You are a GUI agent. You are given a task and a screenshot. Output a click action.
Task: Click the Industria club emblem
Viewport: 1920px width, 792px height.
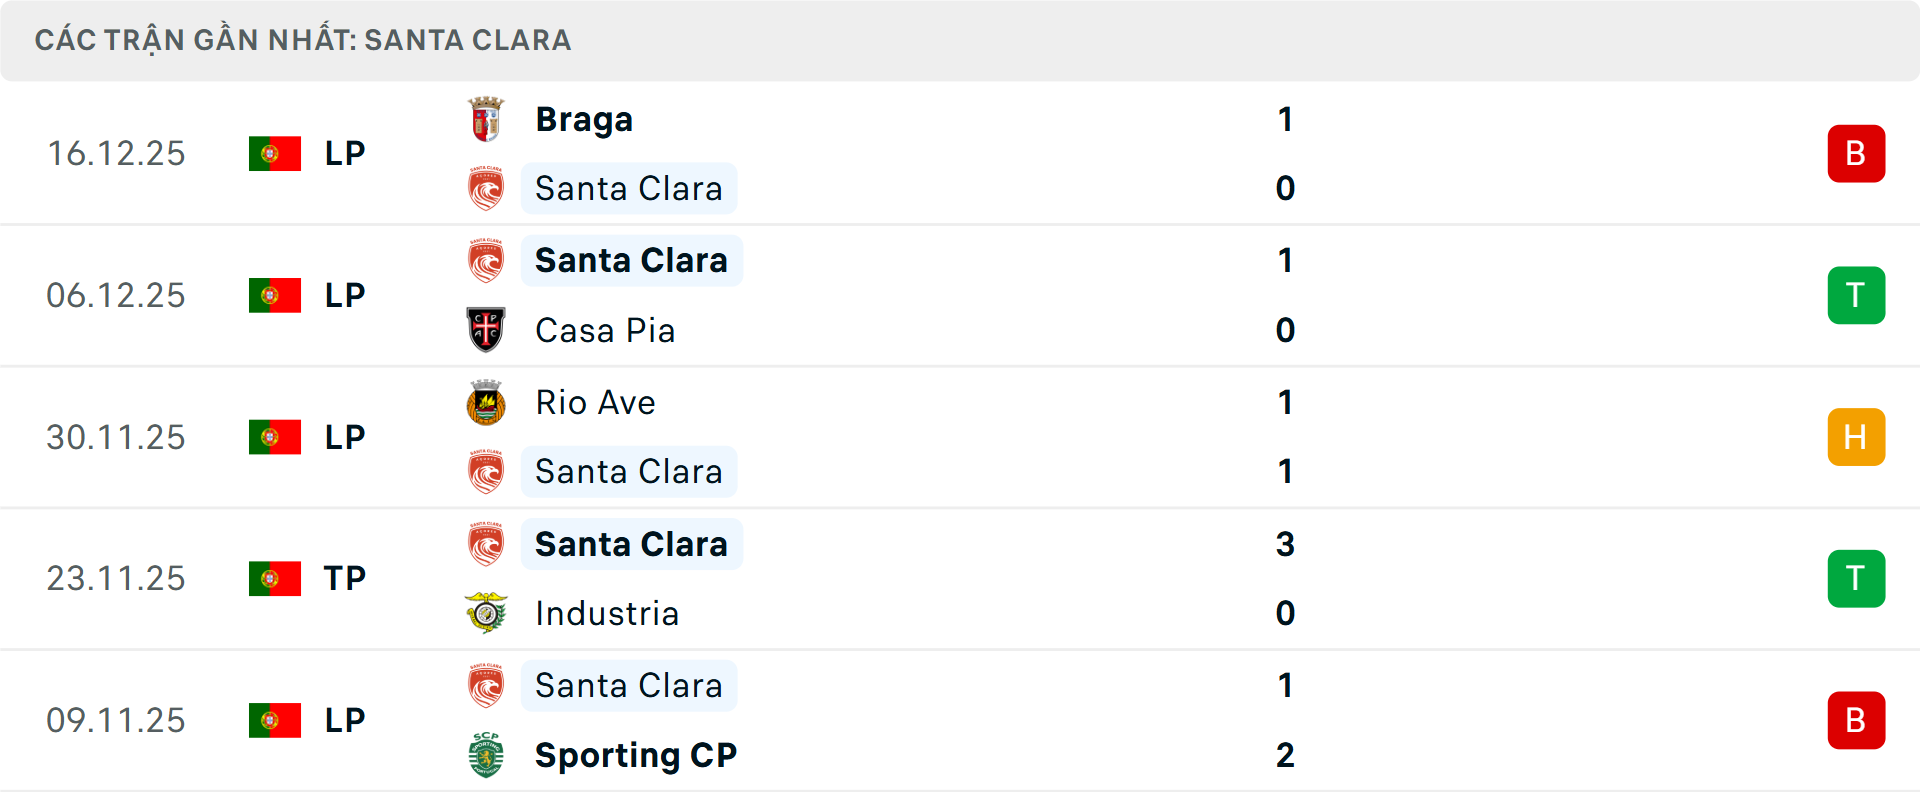point(487,614)
